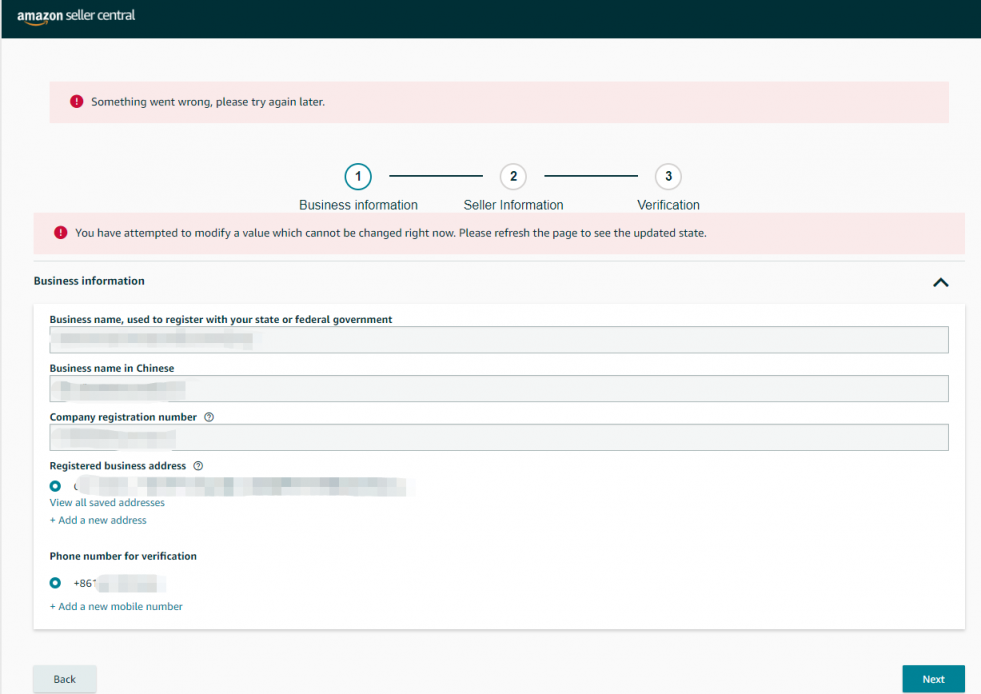The width and height of the screenshot is (981, 694).
Task: Go to Verification step label
Action: click(668, 205)
